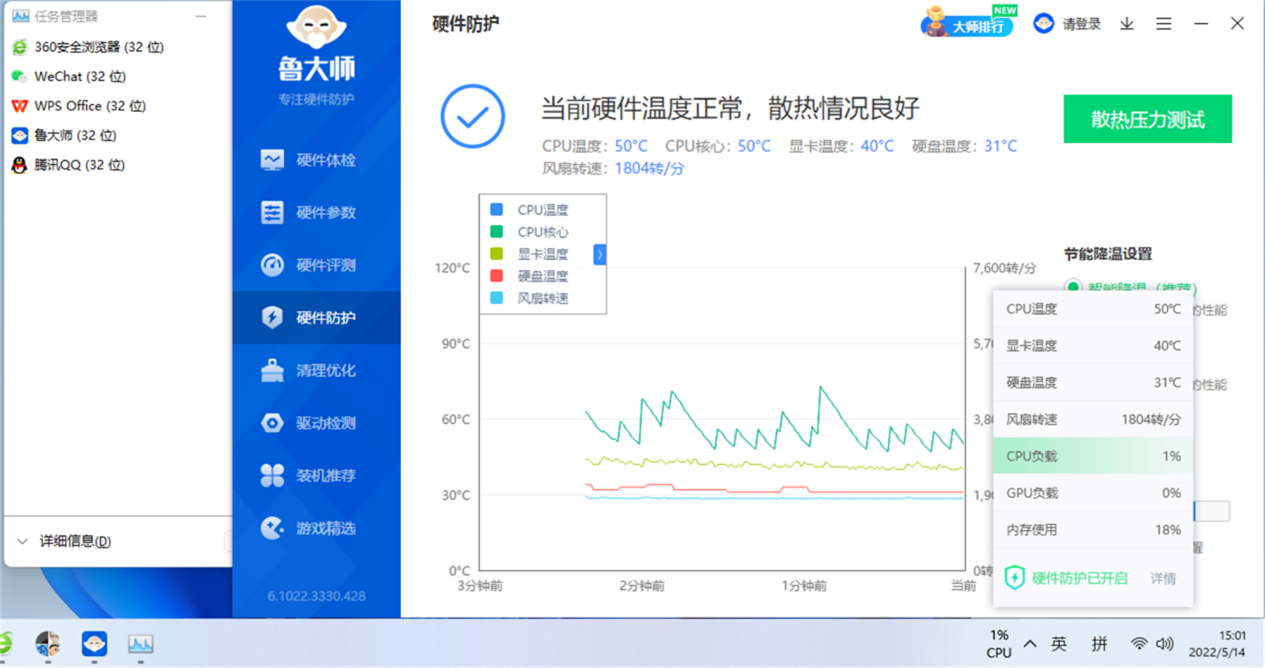Click the version number 6.1022.3330.428

(x=316, y=596)
